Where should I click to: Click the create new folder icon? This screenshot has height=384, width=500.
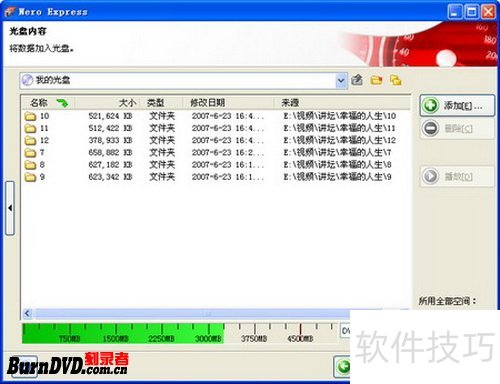[376, 80]
